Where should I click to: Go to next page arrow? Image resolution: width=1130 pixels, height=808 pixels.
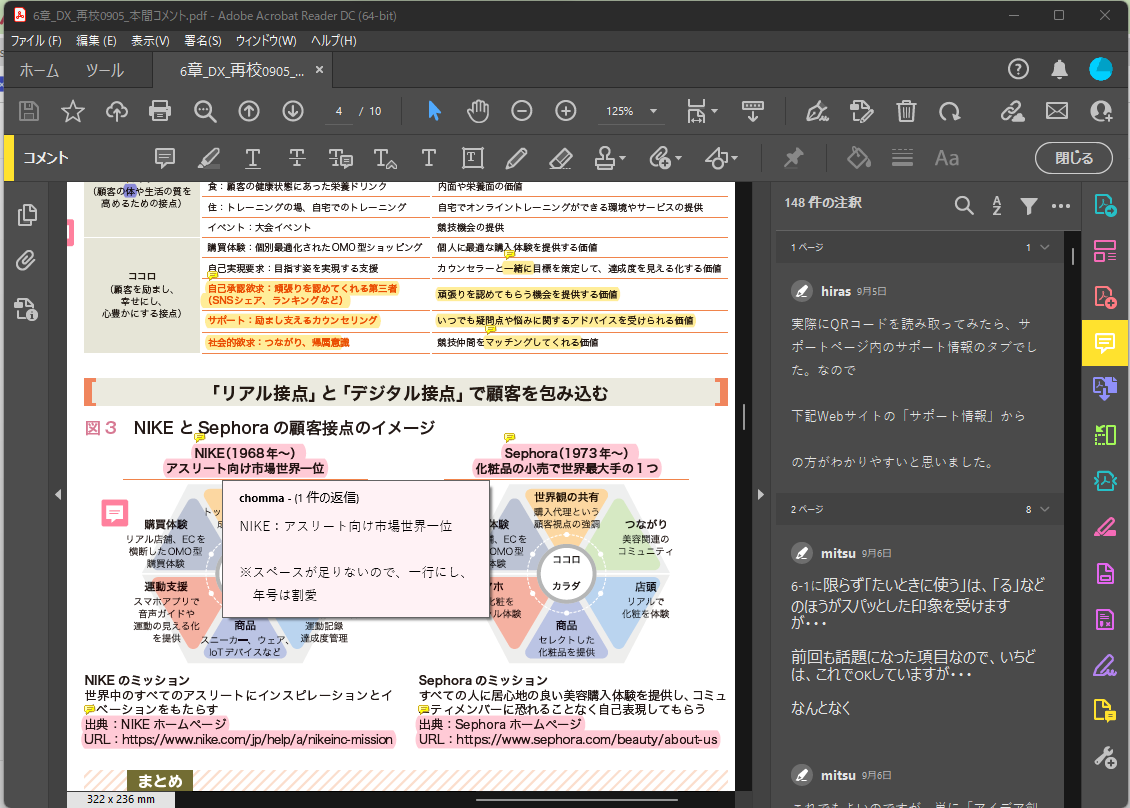293,111
